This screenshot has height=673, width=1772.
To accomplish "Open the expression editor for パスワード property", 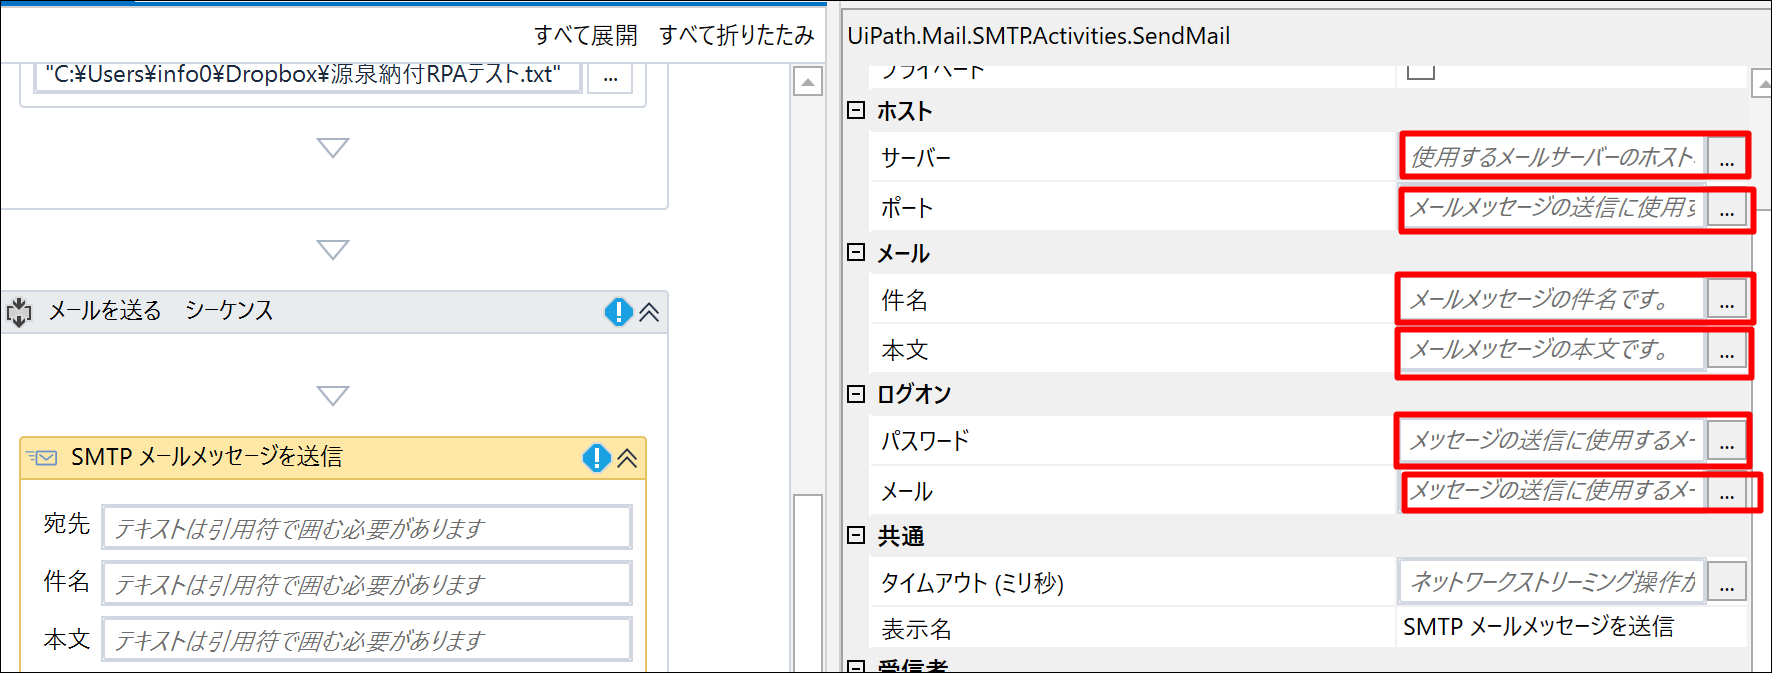I will (x=1727, y=441).
